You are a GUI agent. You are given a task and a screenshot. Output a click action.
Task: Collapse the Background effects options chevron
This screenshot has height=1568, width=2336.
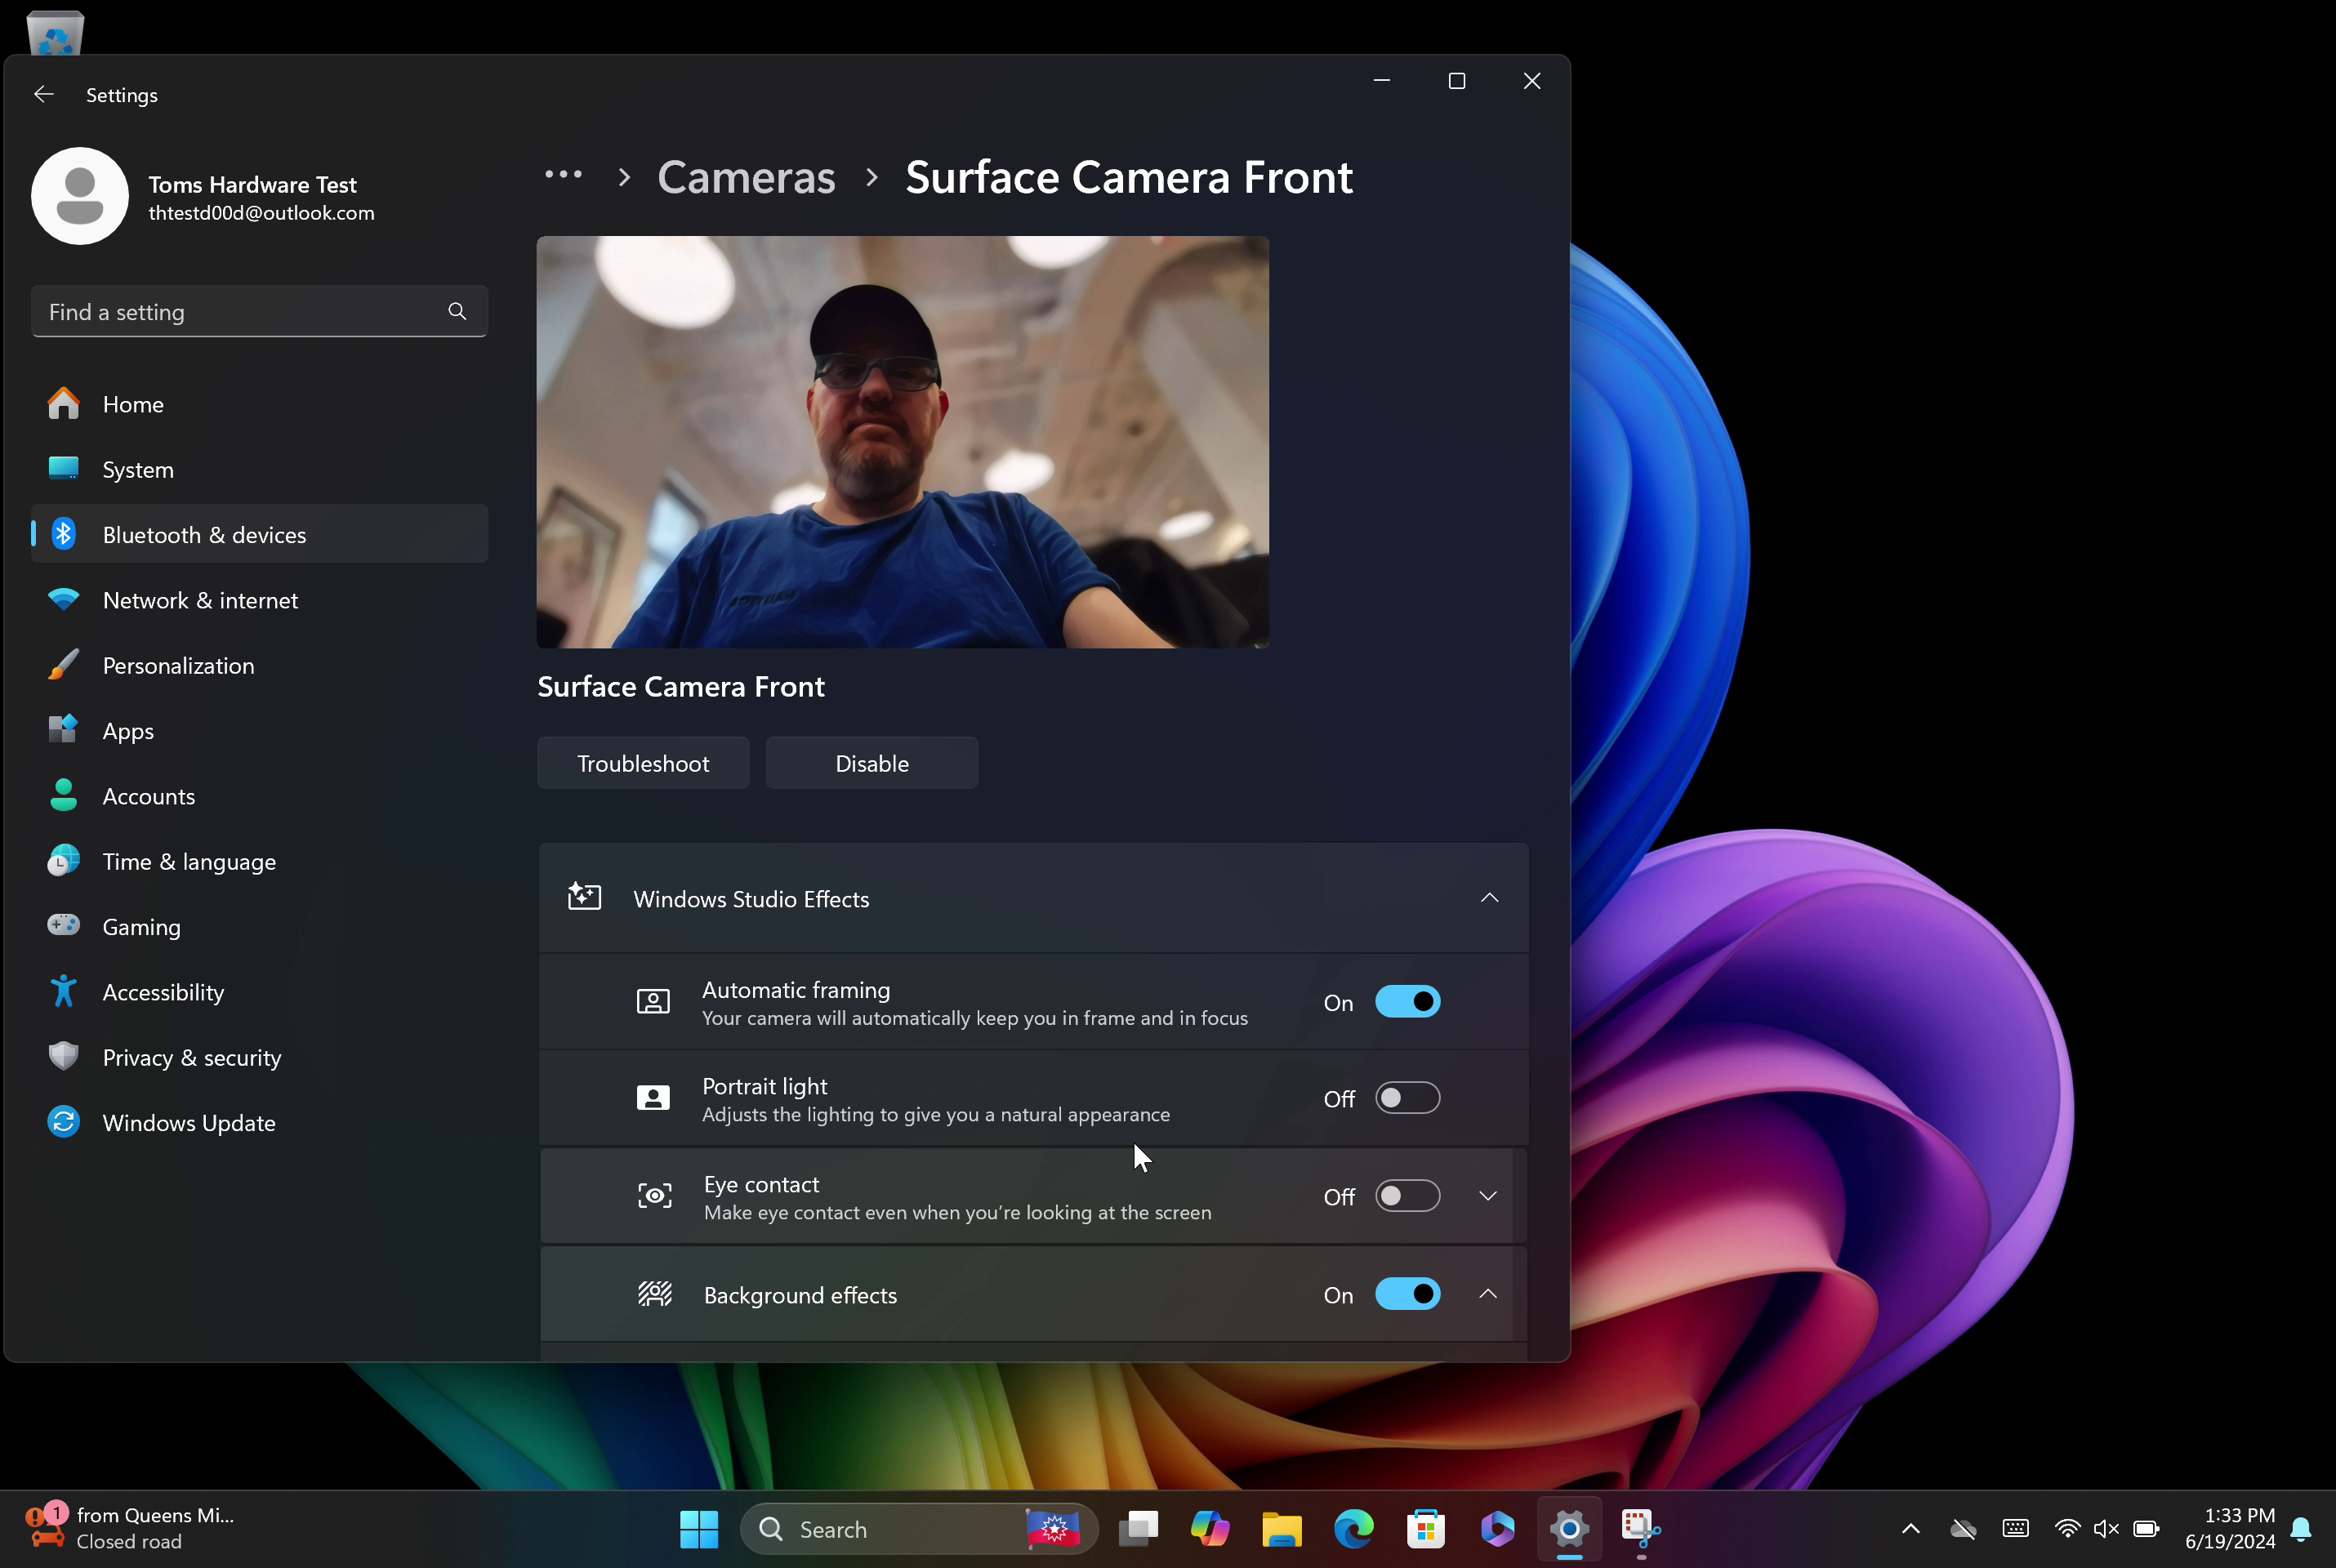point(1488,1294)
